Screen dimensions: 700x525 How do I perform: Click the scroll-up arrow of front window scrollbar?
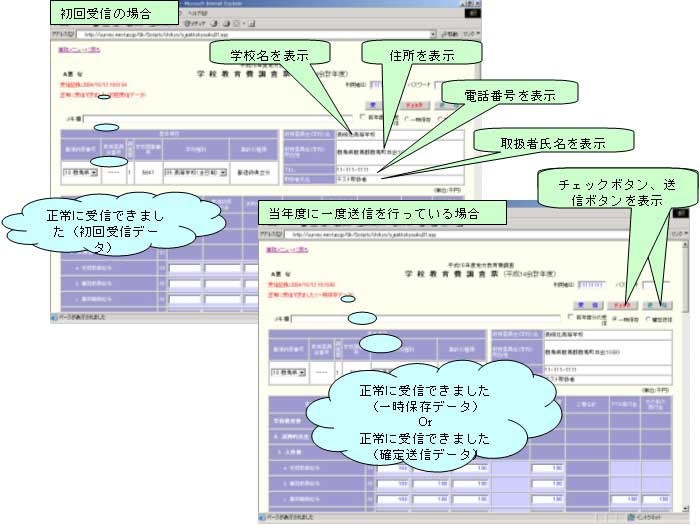click(x=685, y=246)
